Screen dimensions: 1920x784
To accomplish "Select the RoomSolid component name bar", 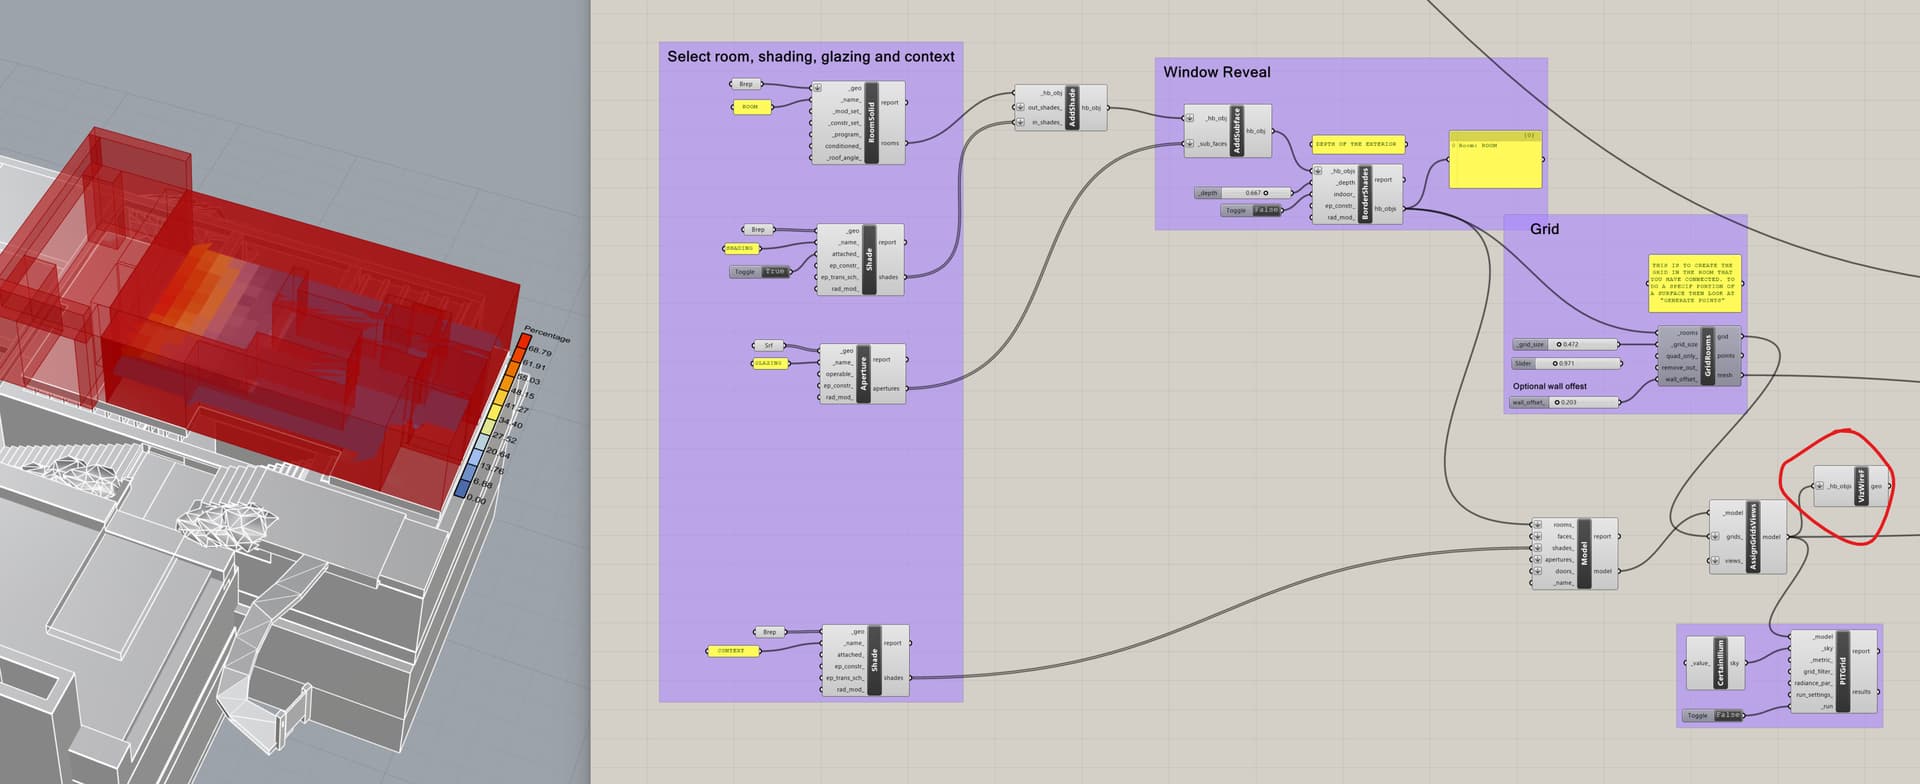I will pos(871,123).
